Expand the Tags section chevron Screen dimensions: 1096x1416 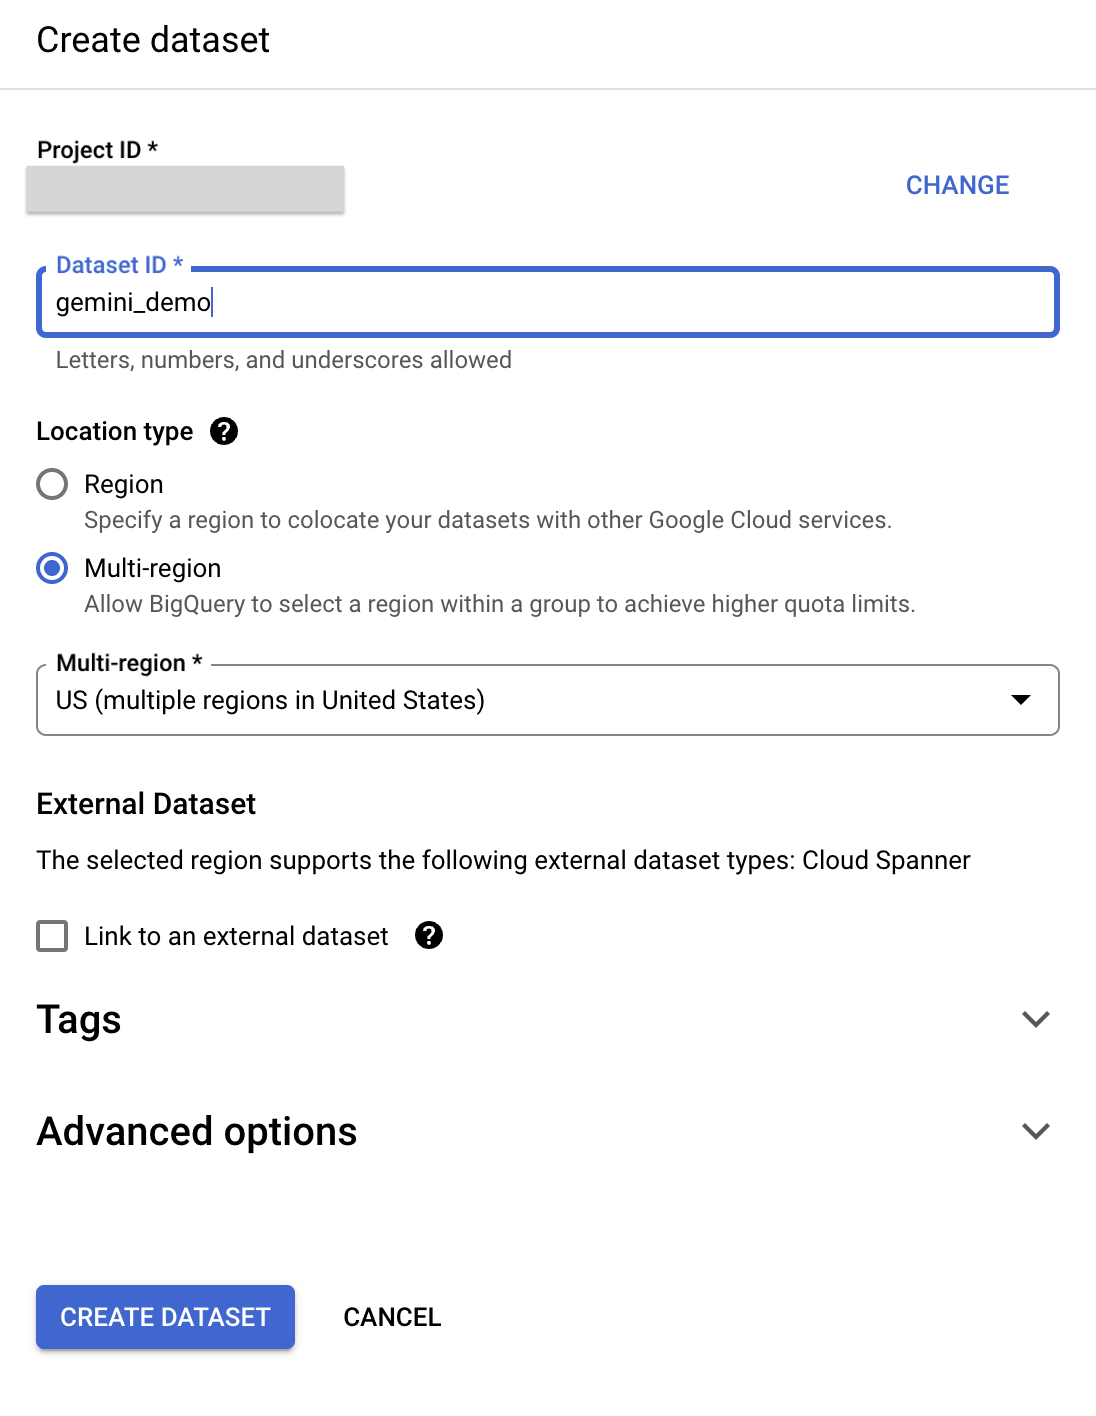click(x=1036, y=1019)
